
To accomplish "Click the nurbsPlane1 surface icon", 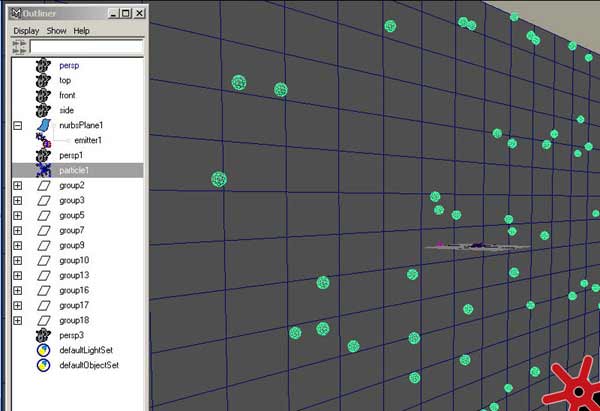I will (44, 125).
